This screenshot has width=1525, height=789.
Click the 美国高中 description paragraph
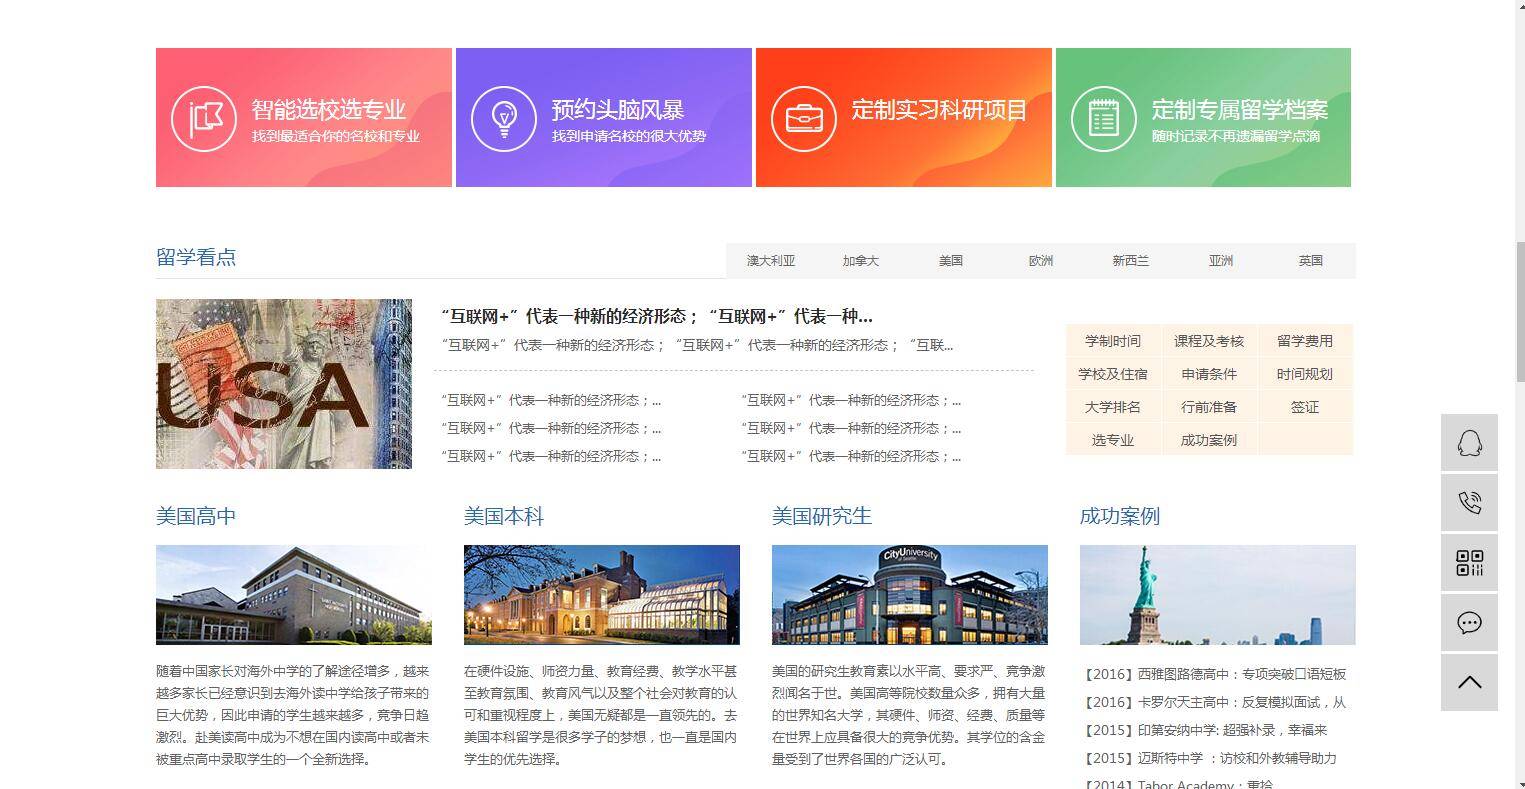[293, 715]
